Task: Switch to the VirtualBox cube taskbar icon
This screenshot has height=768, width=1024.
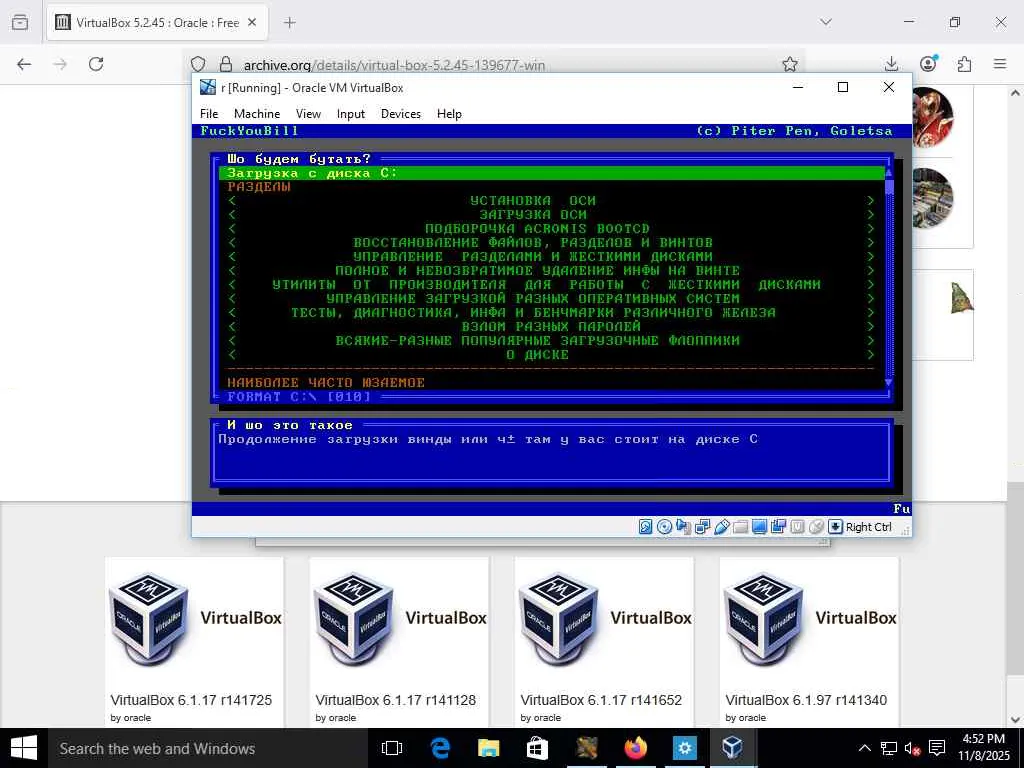Action: tap(733, 748)
